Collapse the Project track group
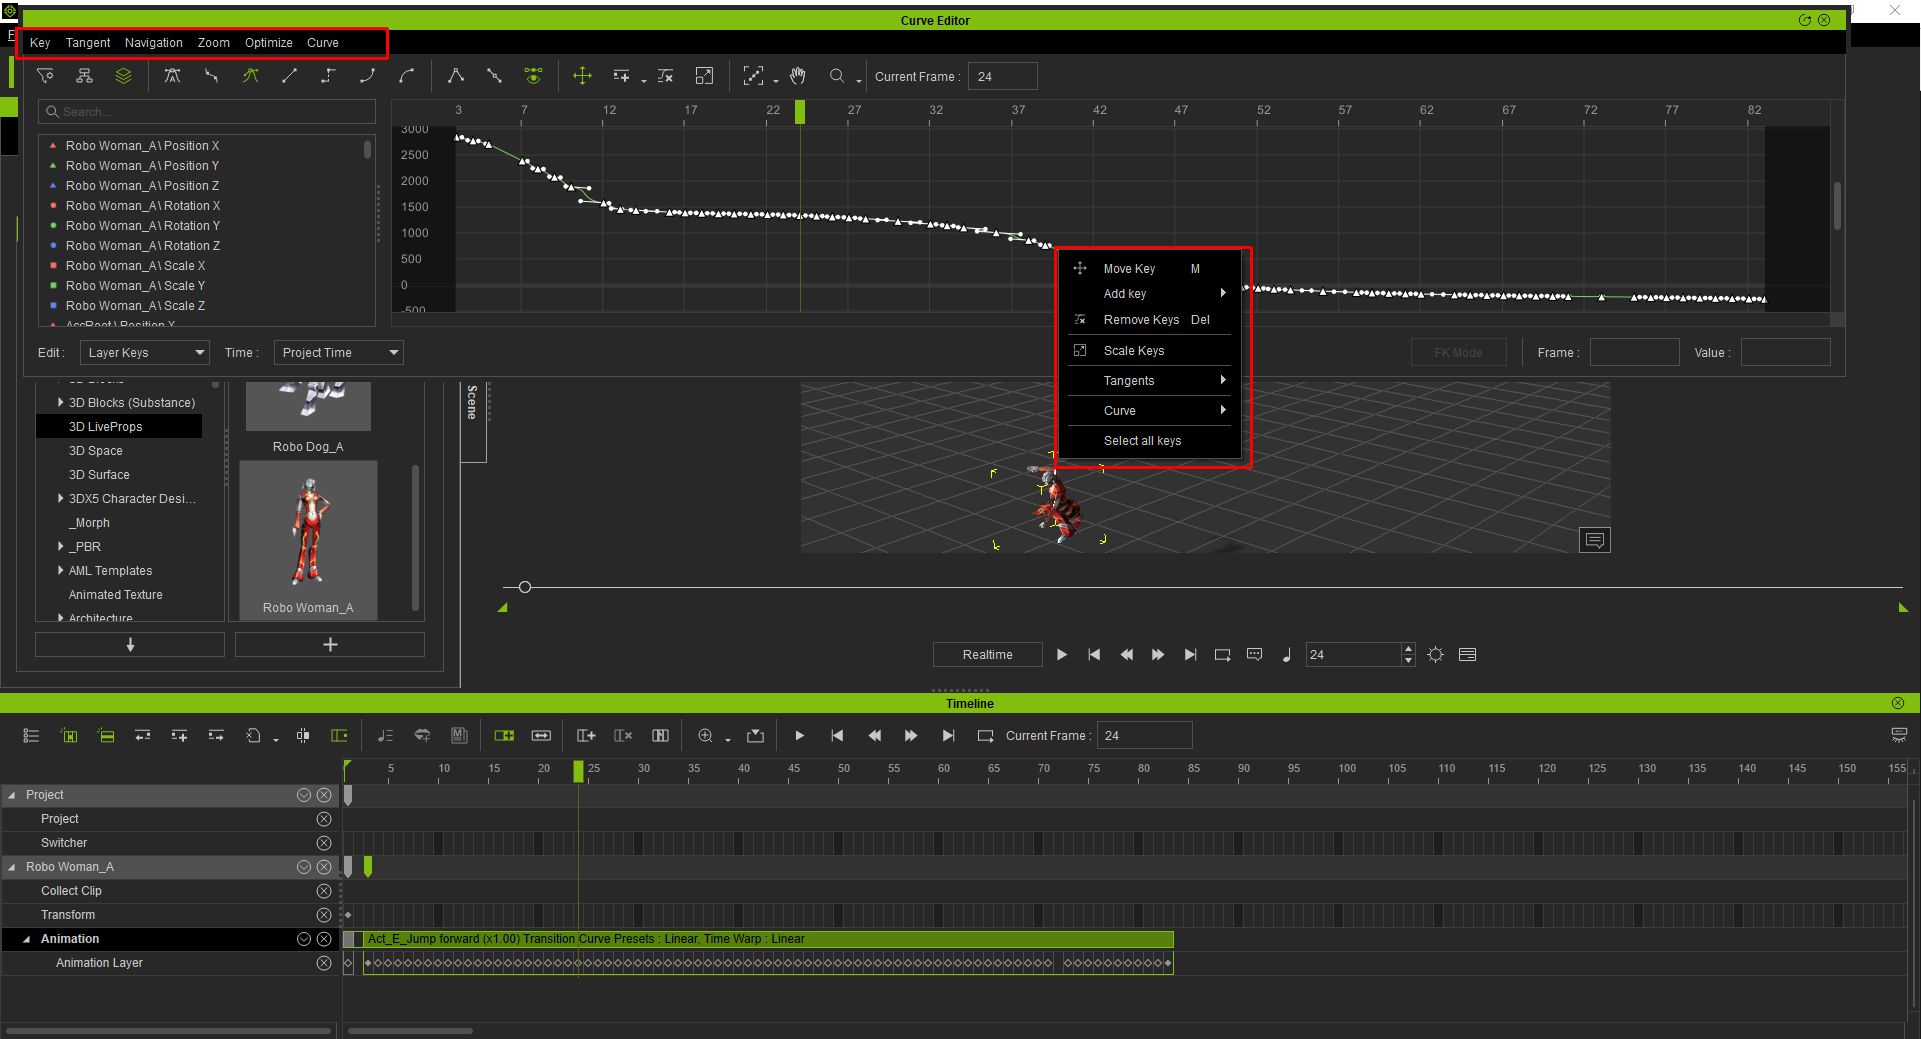1921x1039 pixels. 12,795
